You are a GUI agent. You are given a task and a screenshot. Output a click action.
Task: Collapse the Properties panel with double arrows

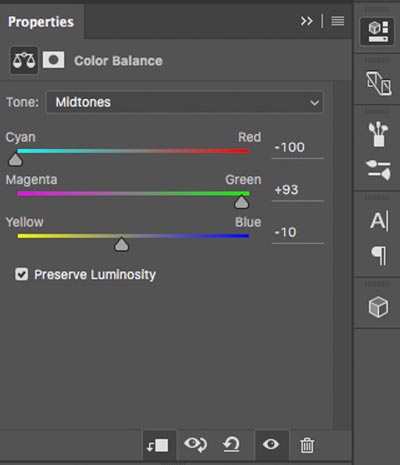point(307,21)
